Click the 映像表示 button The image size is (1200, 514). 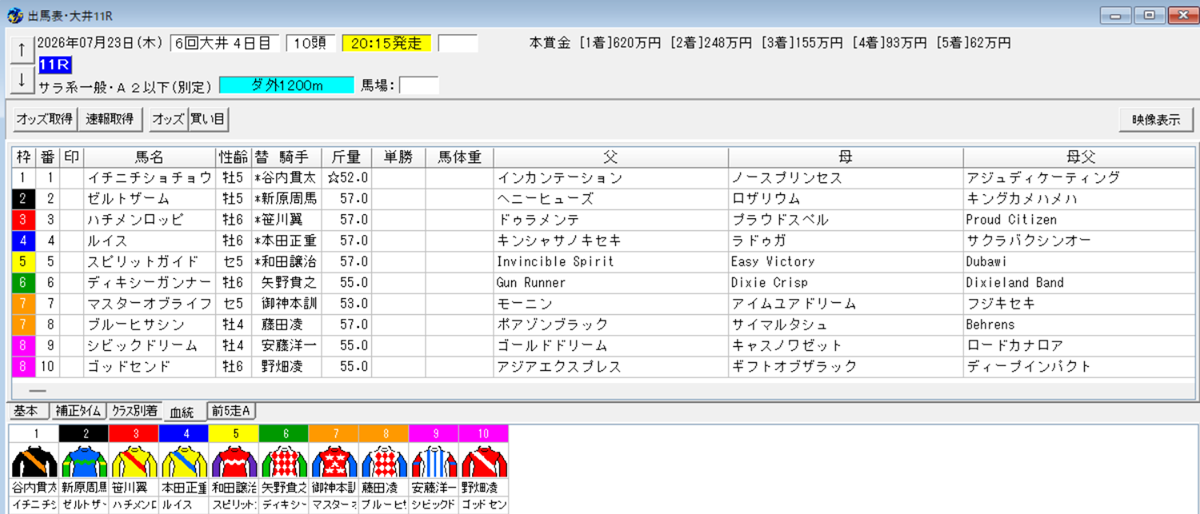(x=1156, y=119)
